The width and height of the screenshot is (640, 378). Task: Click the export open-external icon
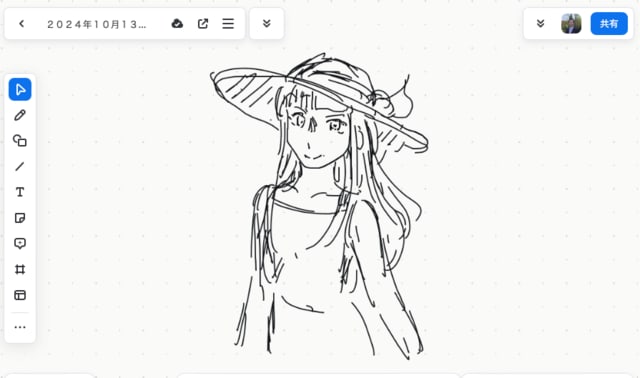(203, 24)
